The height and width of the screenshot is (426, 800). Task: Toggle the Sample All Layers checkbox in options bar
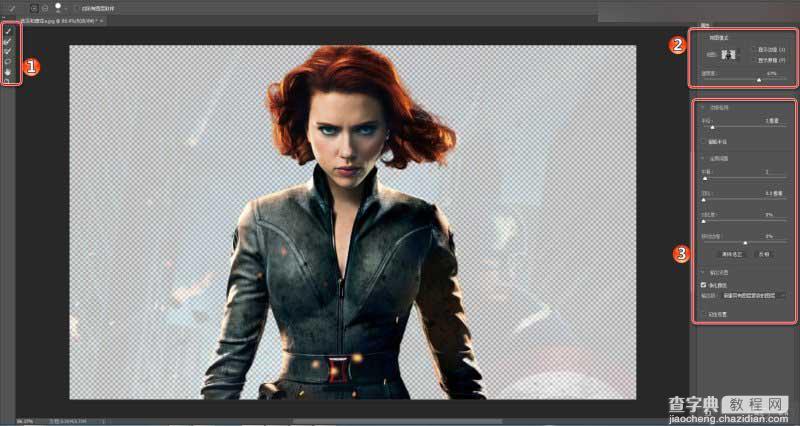pyautogui.click(x=77, y=9)
